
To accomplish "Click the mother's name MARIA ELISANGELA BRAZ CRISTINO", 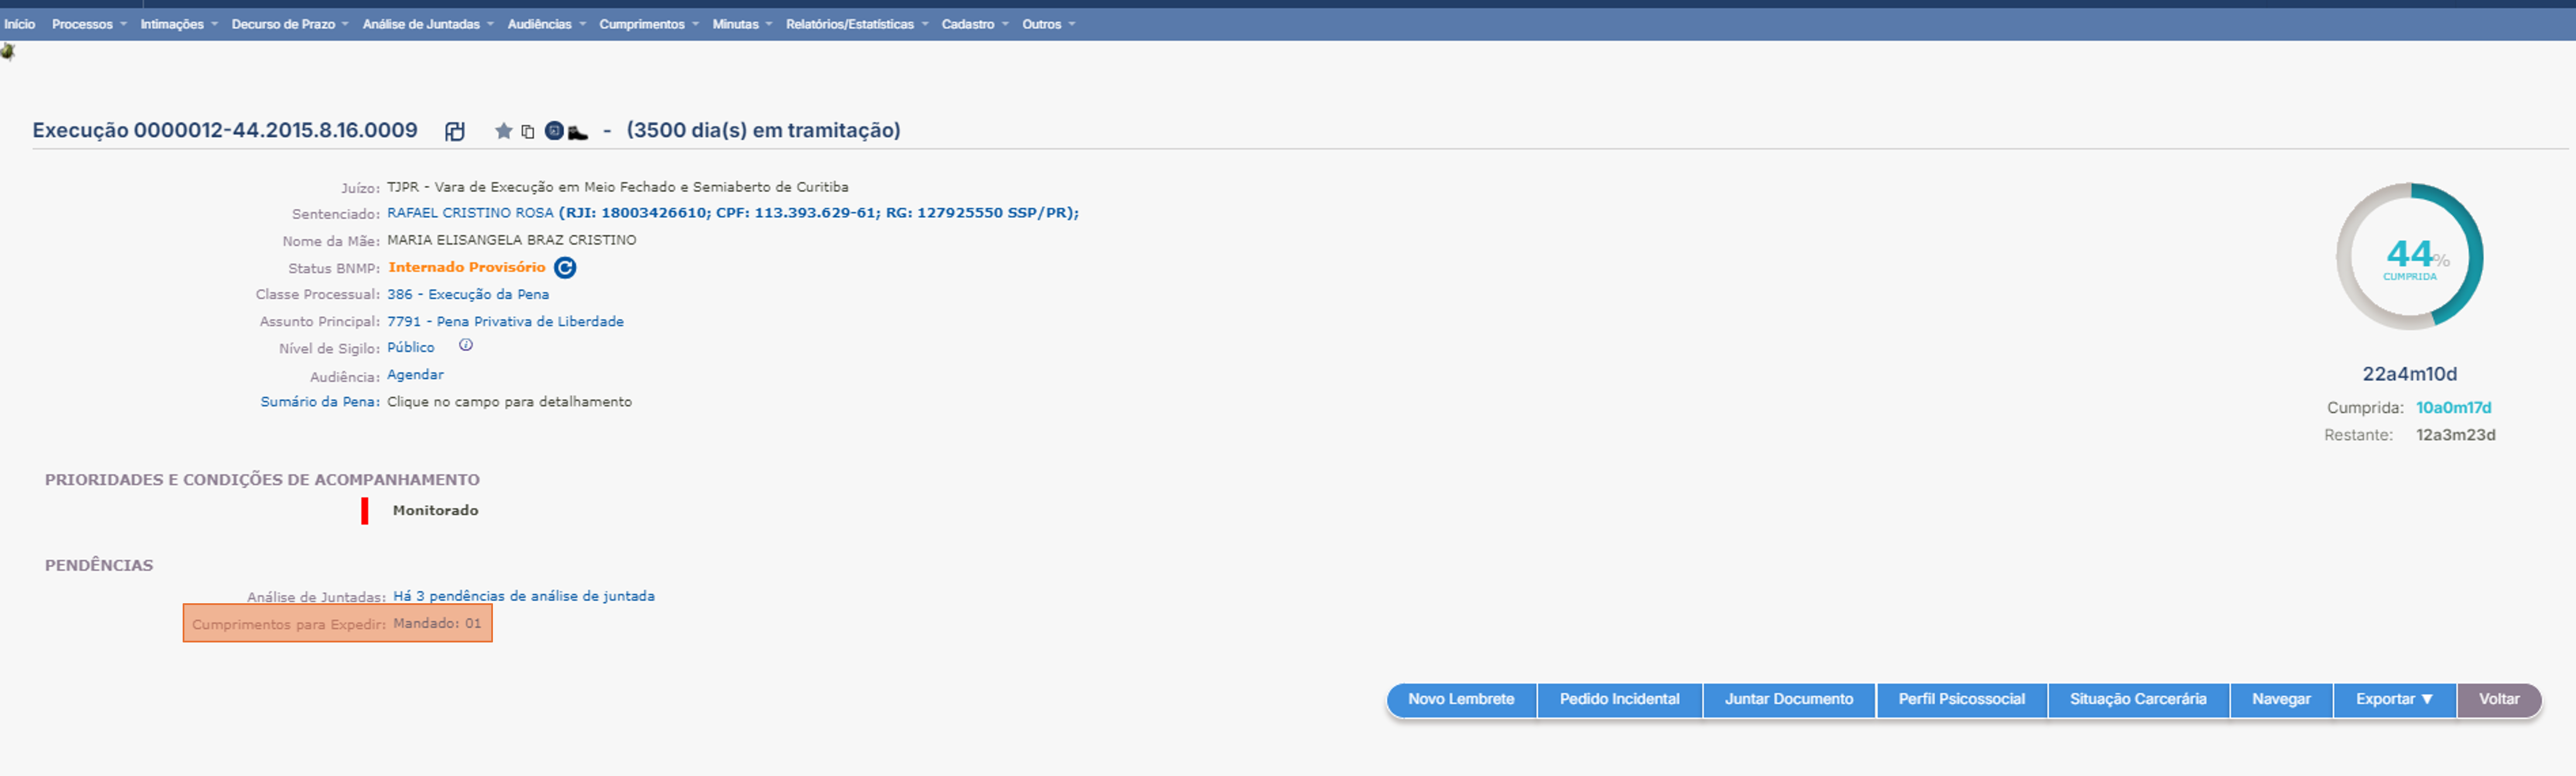I will 511,240.
